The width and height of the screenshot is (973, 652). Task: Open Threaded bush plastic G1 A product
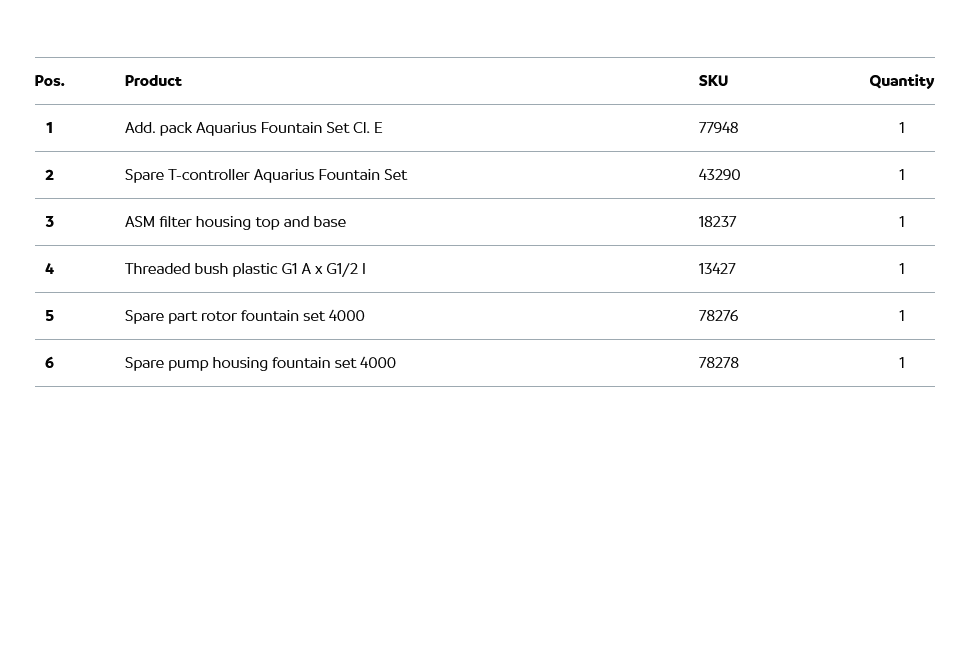(x=245, y=269)
